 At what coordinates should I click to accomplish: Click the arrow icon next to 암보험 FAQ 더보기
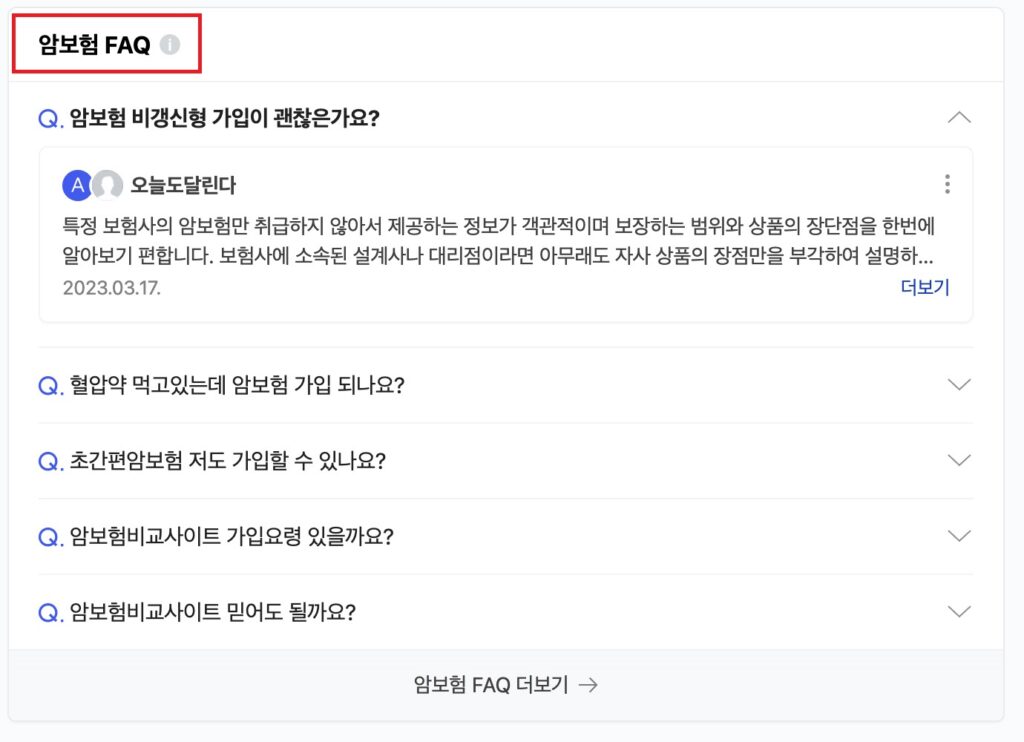[x=589, y=685]
